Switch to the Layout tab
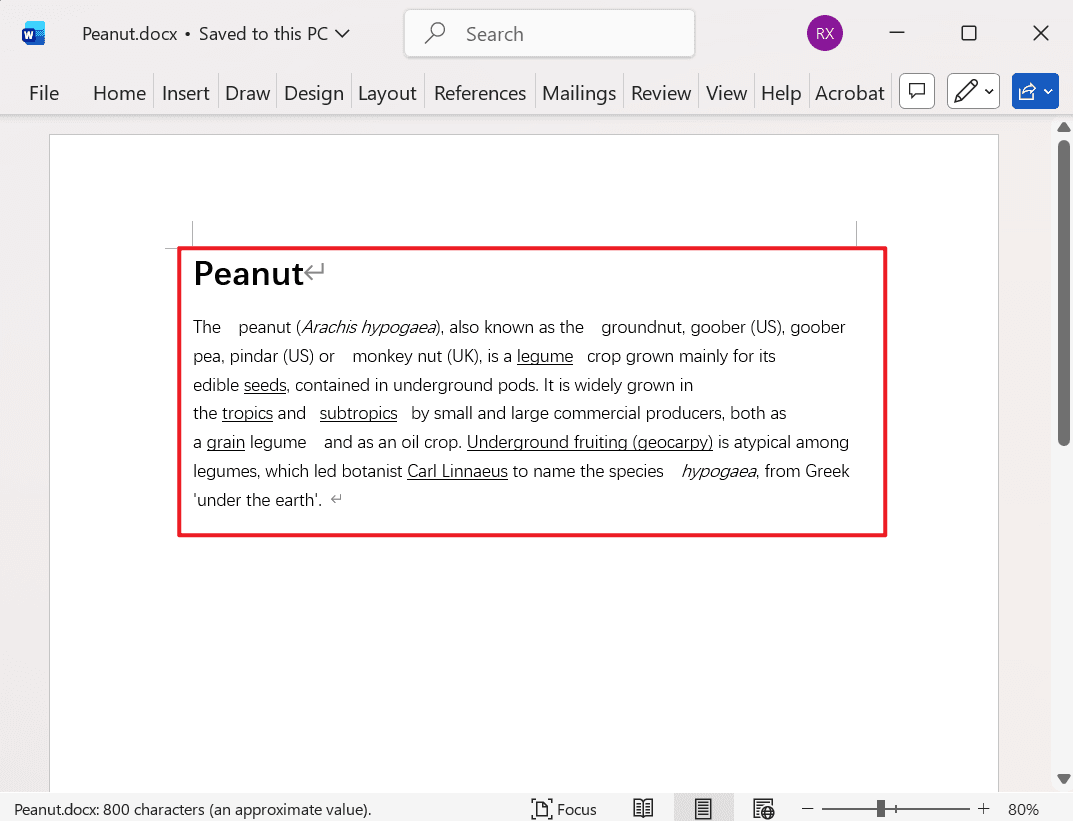Viewport: 1073px width, 821px height. point(387,93)
